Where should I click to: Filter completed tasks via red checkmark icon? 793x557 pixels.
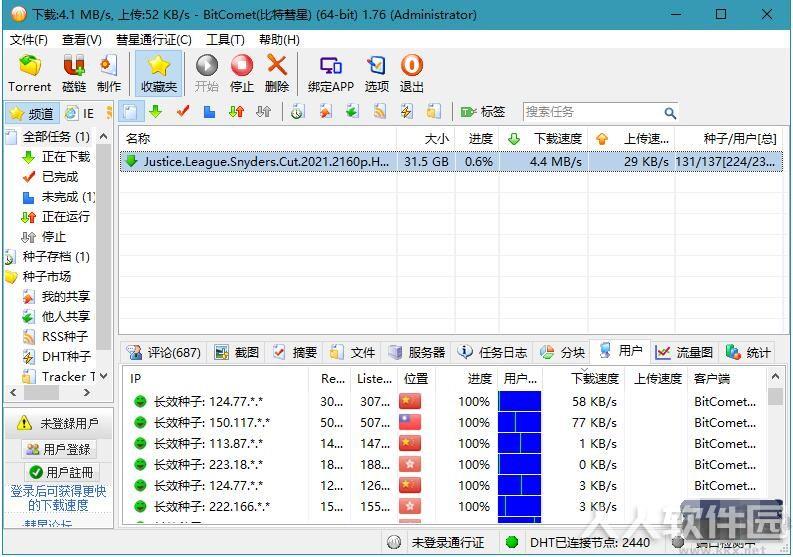[x=183, y=112]
